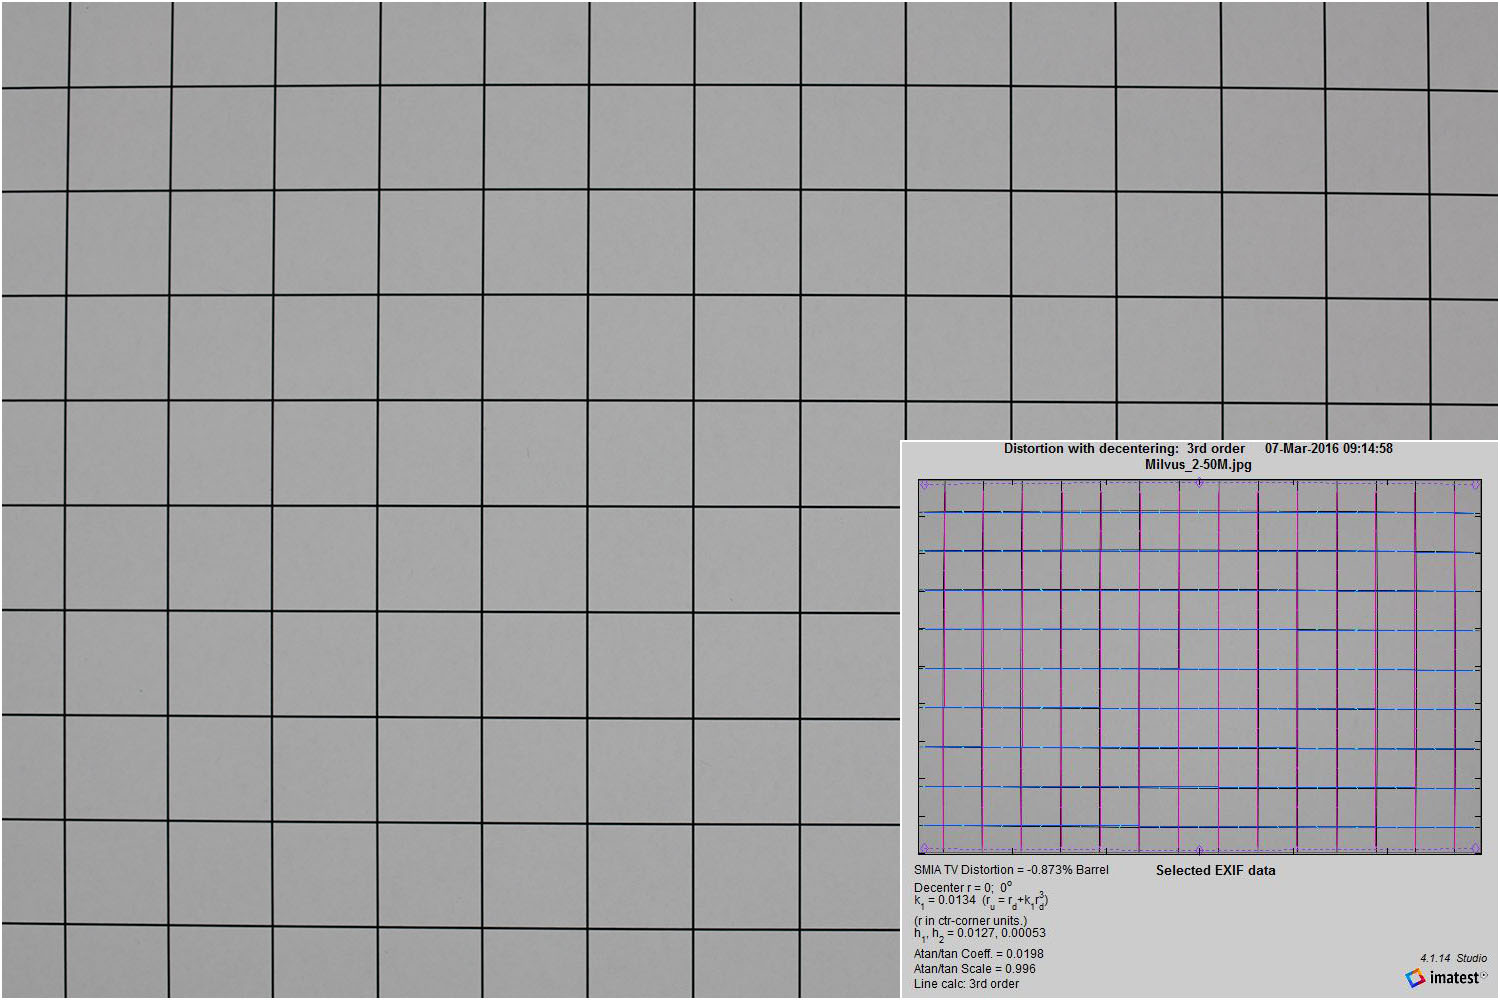Screen dimensions: 1500x1000
Task: Select the 'Distortion with decentering: 3rd order' title
Action: click(1124, 449)
